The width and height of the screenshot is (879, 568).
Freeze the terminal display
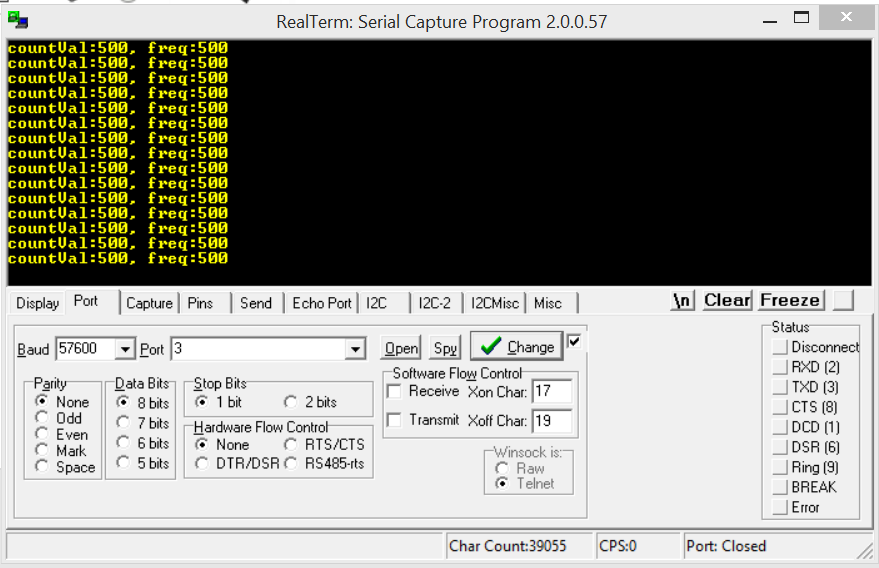point(790,301)
